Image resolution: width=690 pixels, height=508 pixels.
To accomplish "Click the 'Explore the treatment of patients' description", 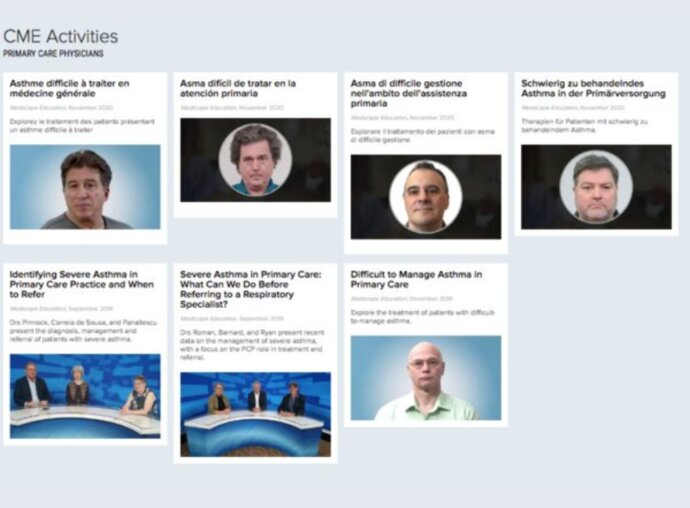I will click(x=423, y=317).
